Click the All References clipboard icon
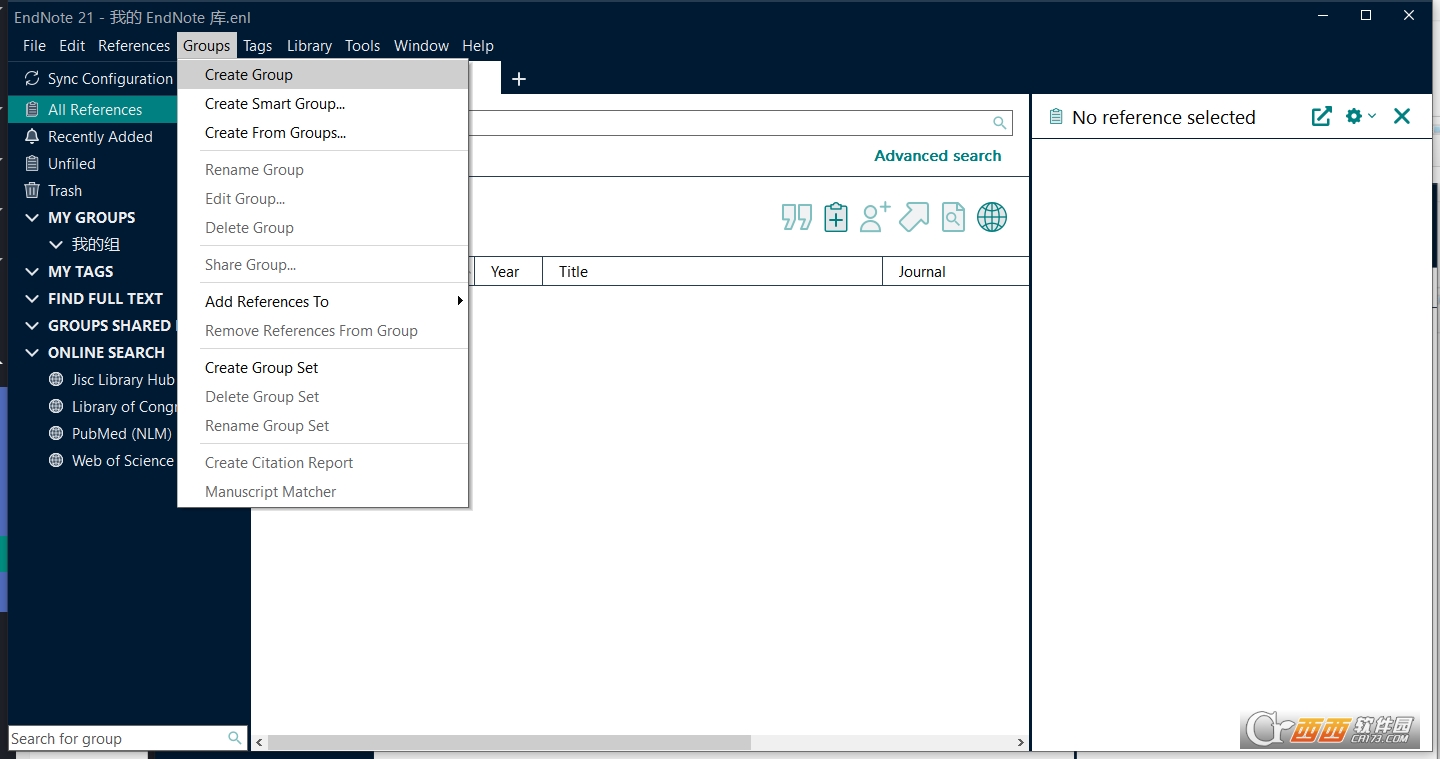 tap(32, 110)
